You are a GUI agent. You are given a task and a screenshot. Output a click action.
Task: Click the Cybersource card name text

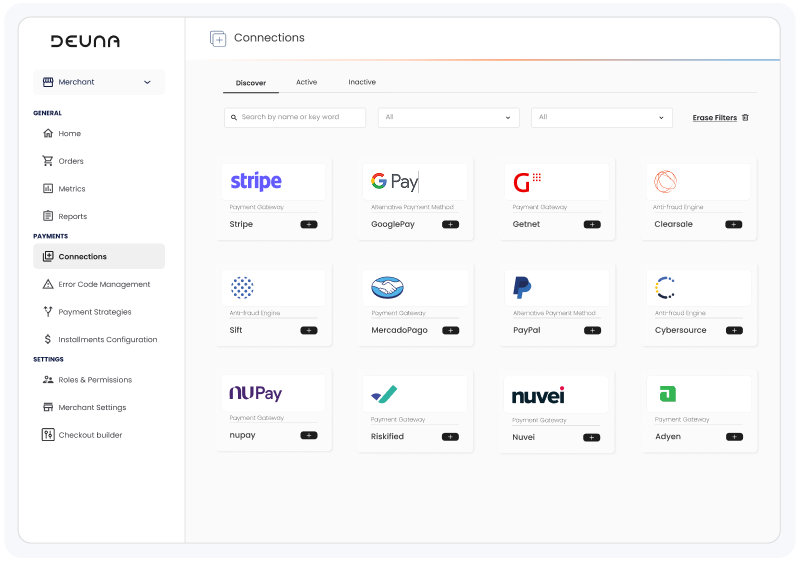(680, 330)
